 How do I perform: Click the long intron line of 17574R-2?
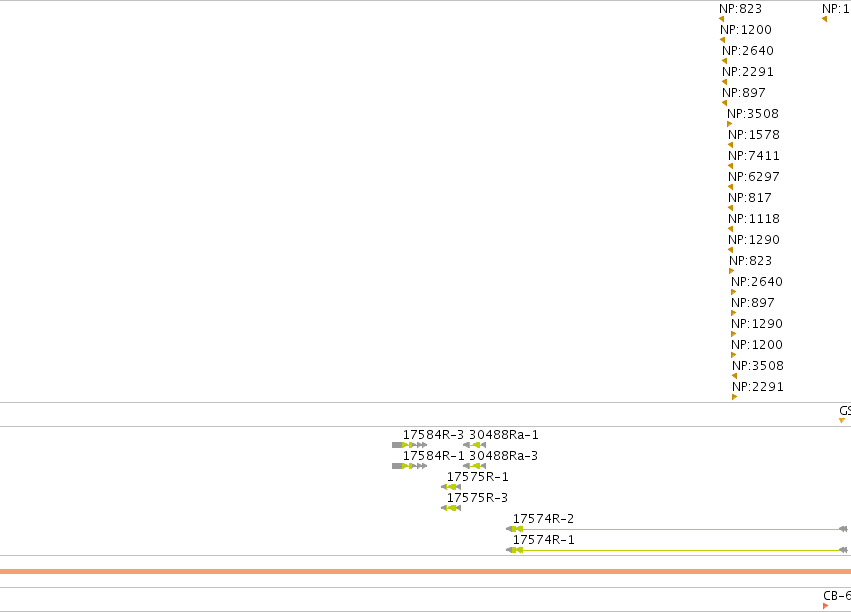[x=681, y=529]
